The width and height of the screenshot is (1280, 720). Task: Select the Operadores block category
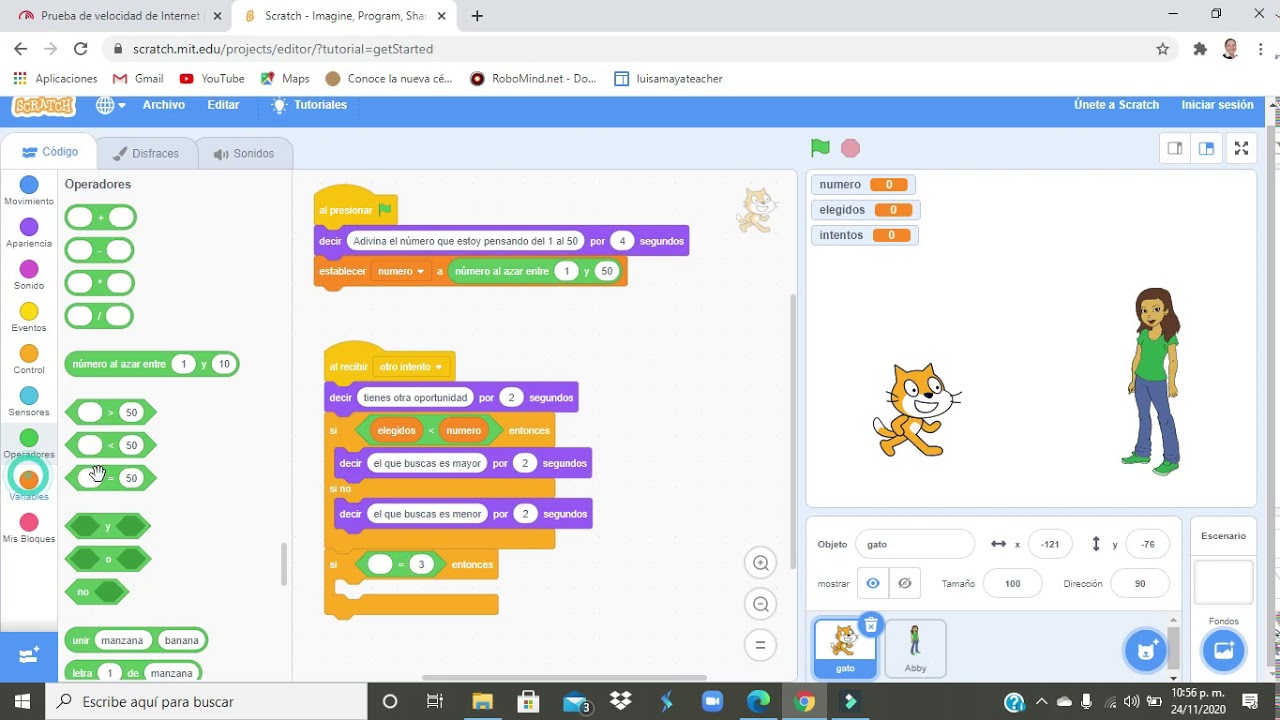tap(29, 443)
